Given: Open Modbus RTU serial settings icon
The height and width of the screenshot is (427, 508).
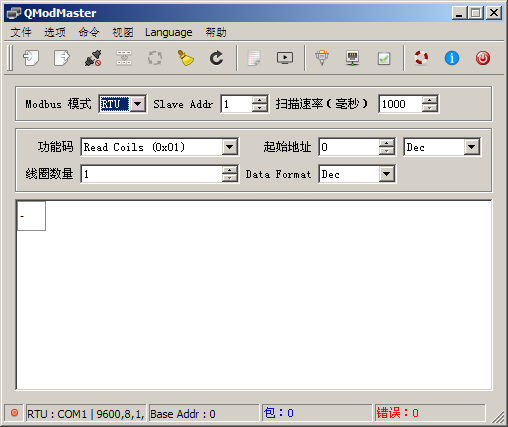Looking at the screenshot, I should click(322, 58).
